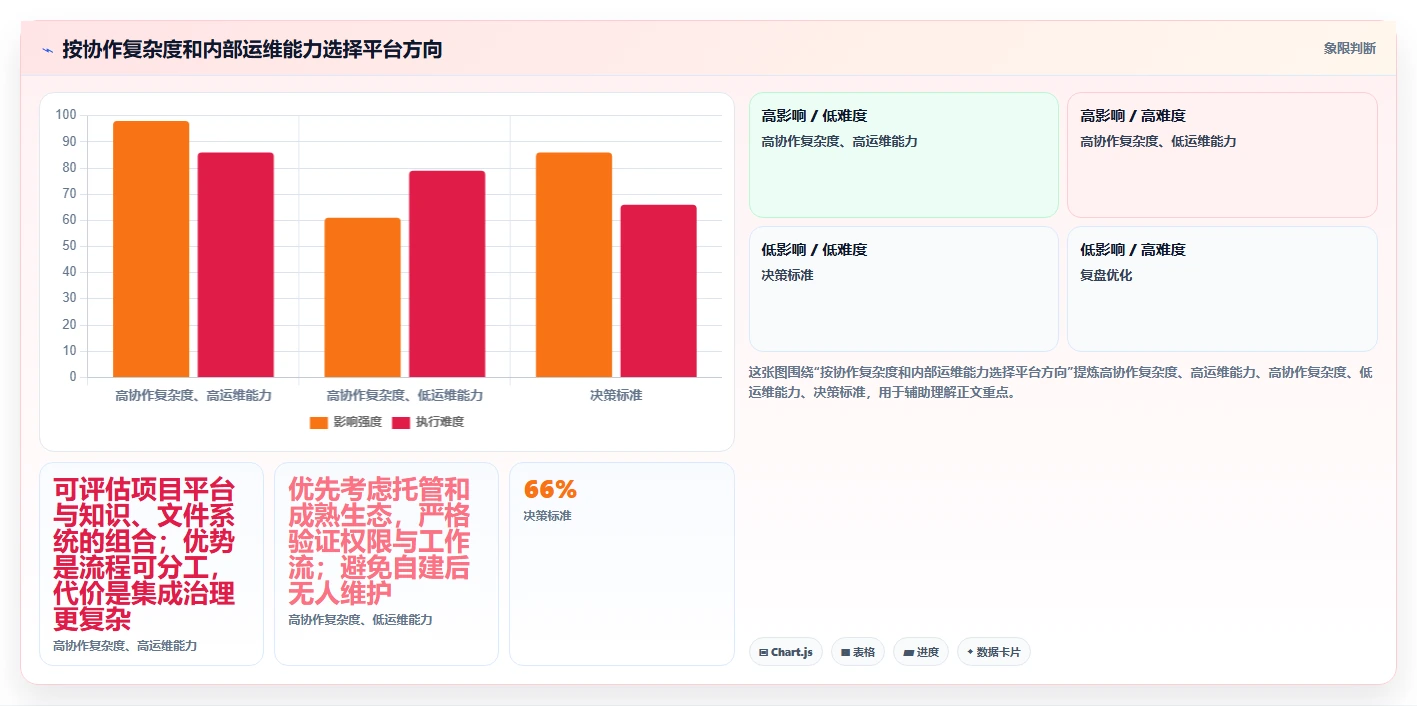Click the title 按协作复杂度和内部运维能力选择平台方向
This screenshot has width=1417, height=706.
252,49
